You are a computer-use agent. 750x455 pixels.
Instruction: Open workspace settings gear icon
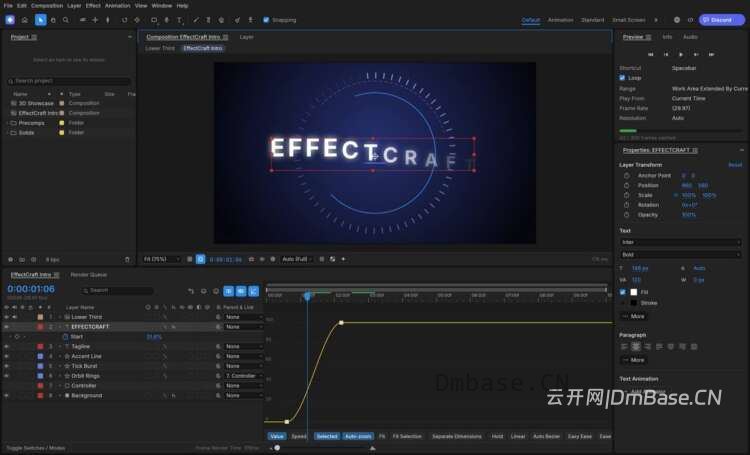click(x=677, y=20)
